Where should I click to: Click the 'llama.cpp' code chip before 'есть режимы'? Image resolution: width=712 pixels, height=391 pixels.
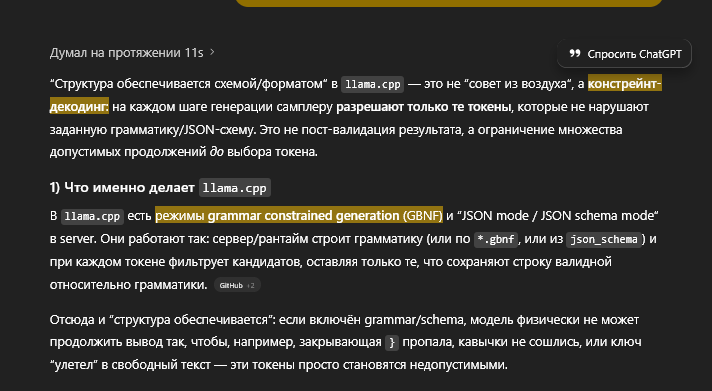(92, 216)
